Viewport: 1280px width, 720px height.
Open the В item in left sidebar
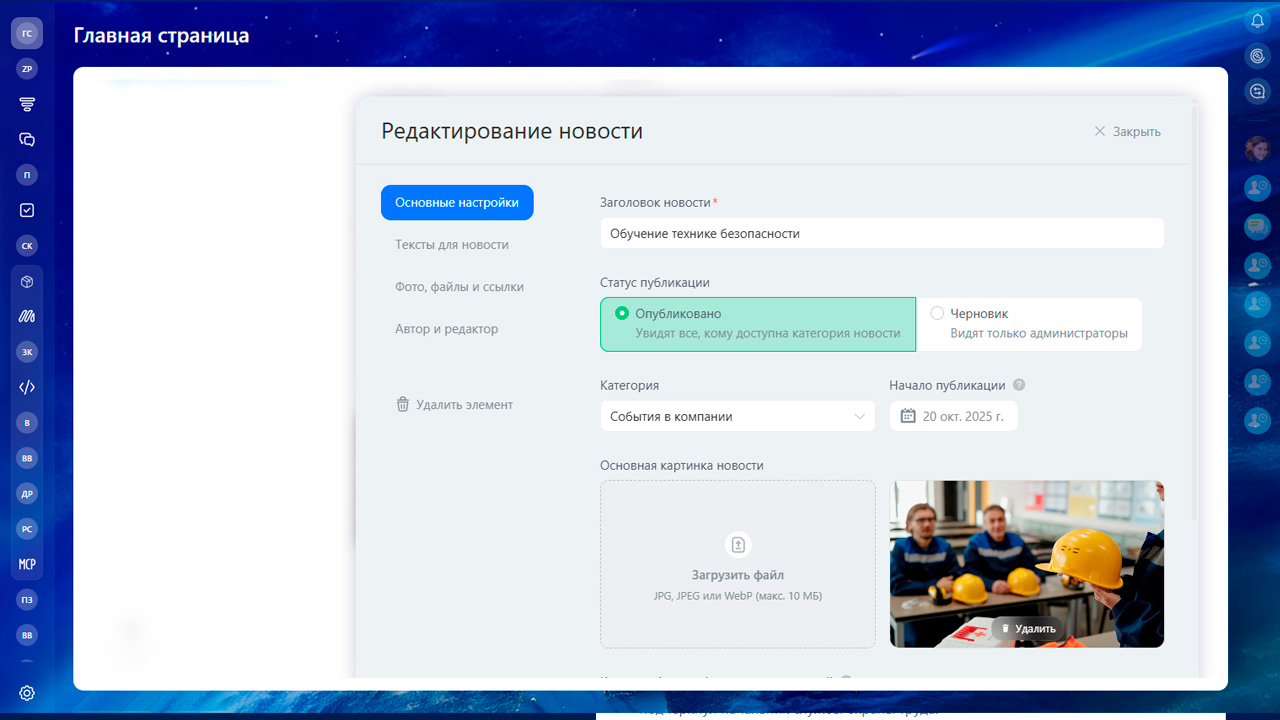tap(27, 423)
